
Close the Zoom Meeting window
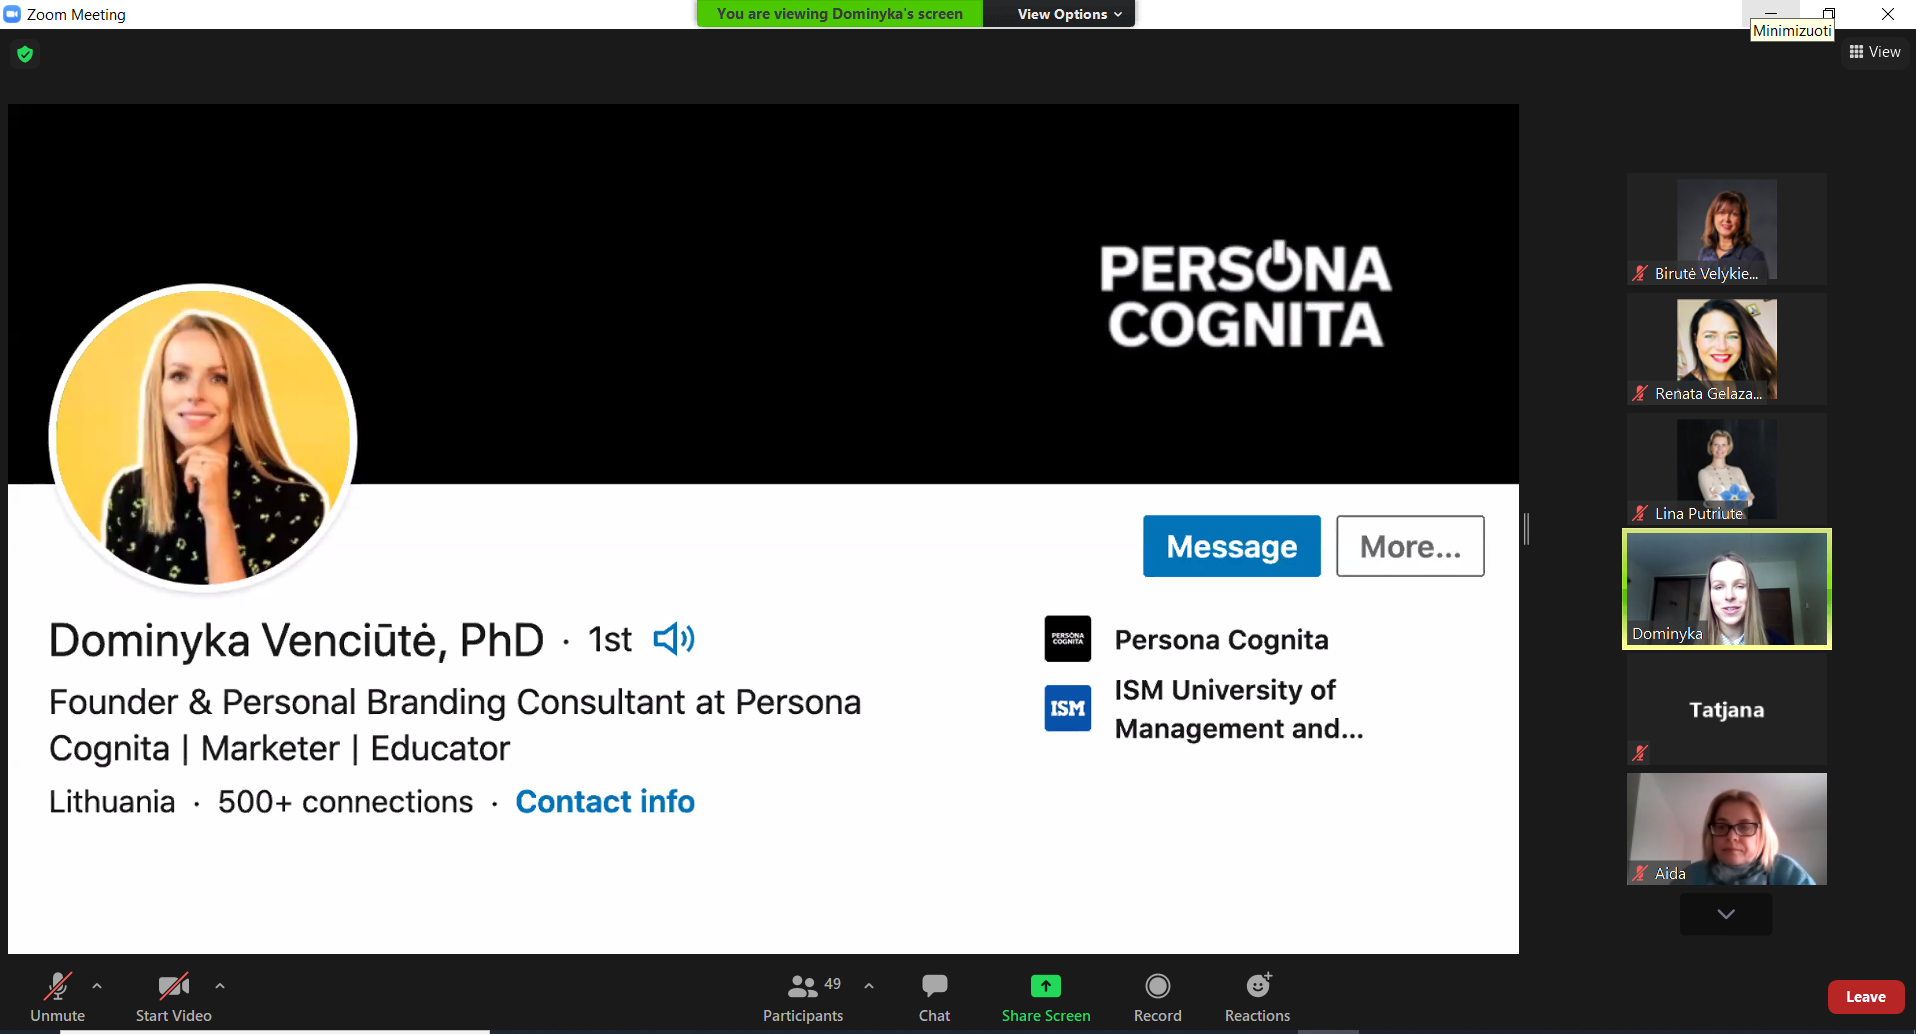(1888, 14)
